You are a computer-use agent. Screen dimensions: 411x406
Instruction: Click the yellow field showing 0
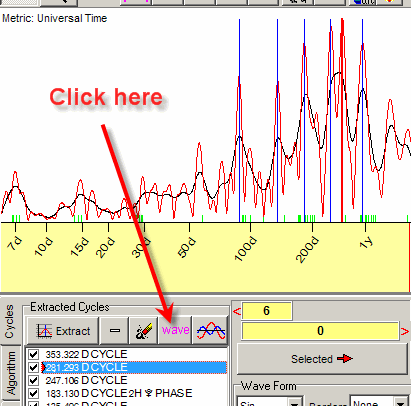pyautogui.click(x=320, y=331)
